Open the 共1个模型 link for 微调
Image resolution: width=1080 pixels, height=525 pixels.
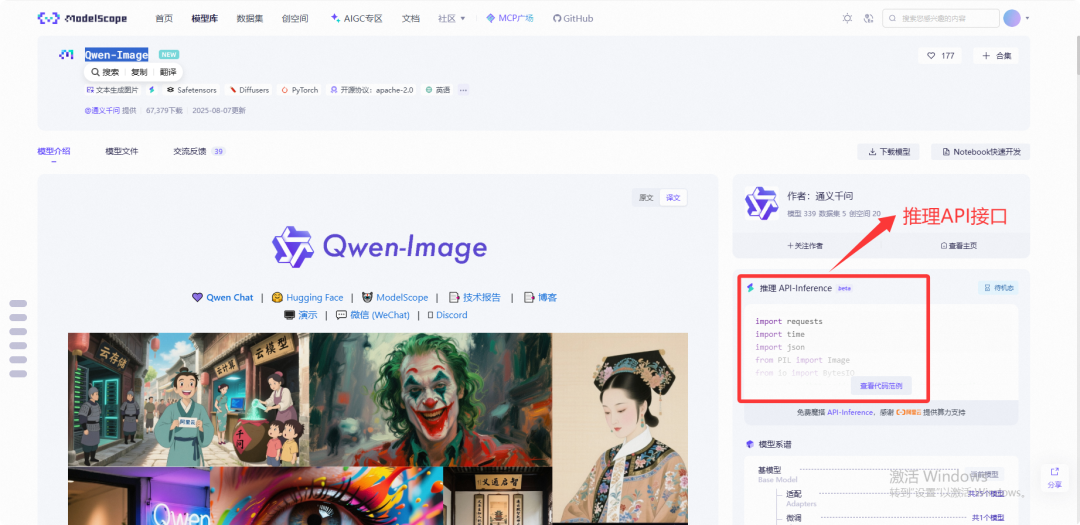coord(988,517)
